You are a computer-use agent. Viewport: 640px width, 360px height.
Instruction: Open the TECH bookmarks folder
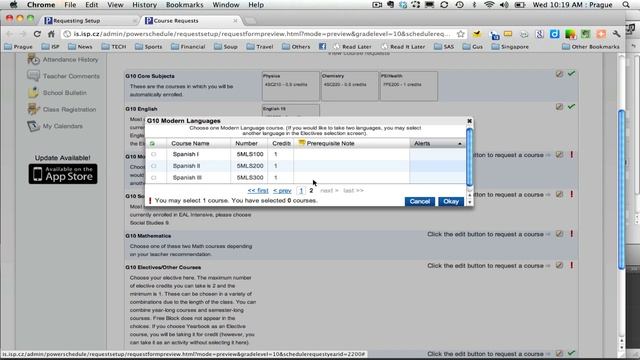(x=114, y=47)
